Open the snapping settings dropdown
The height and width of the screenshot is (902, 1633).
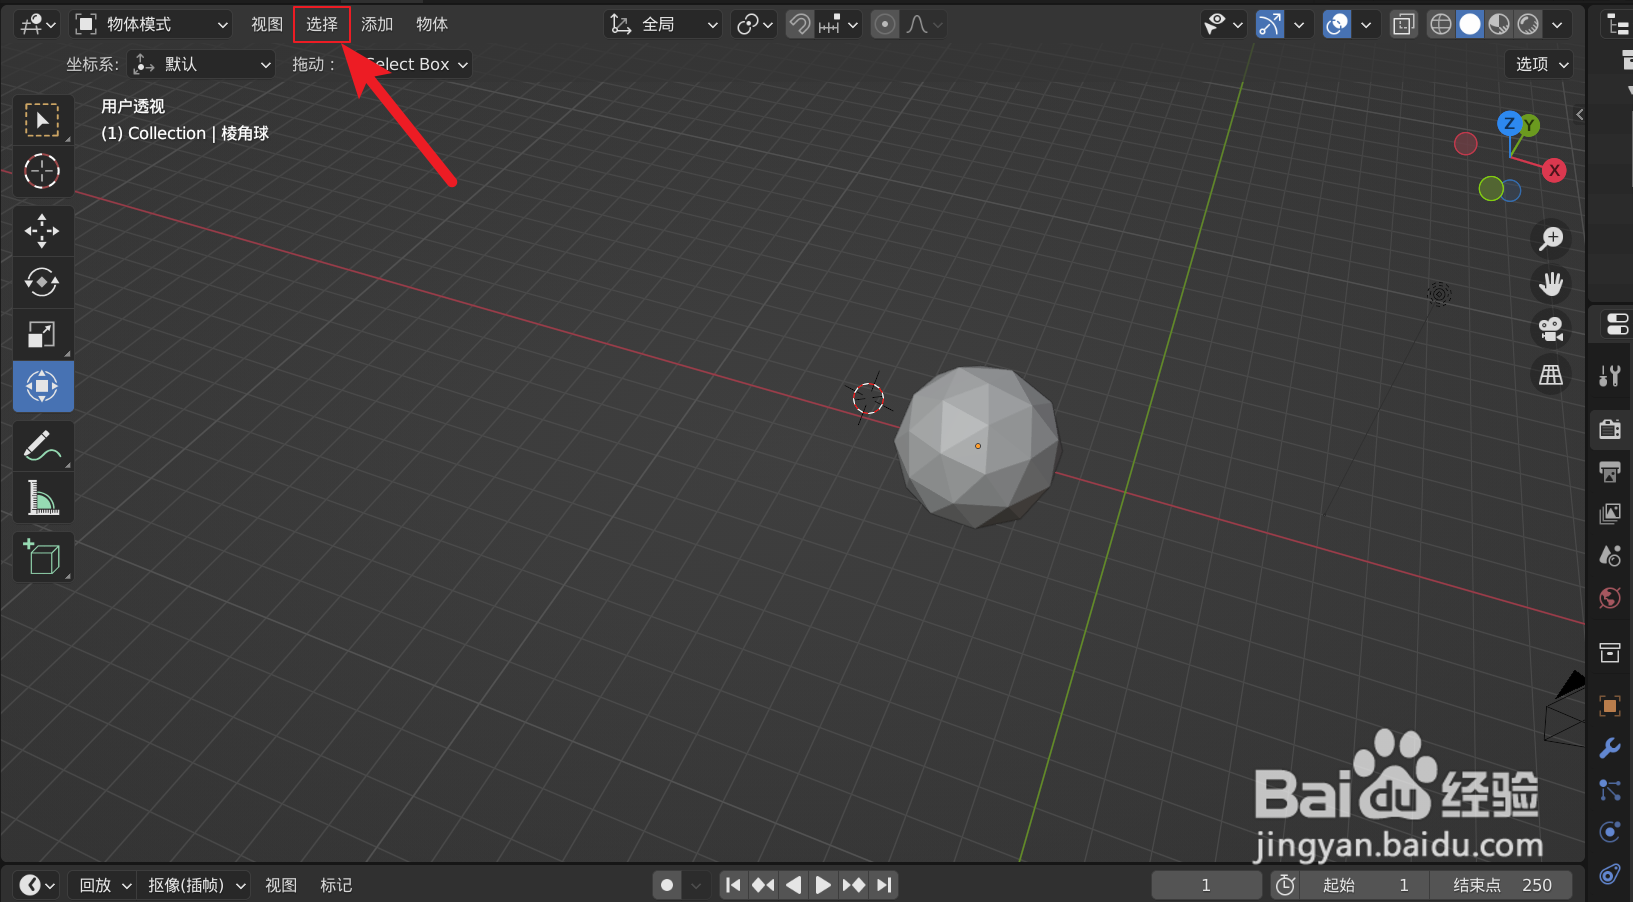coord(839,24)
